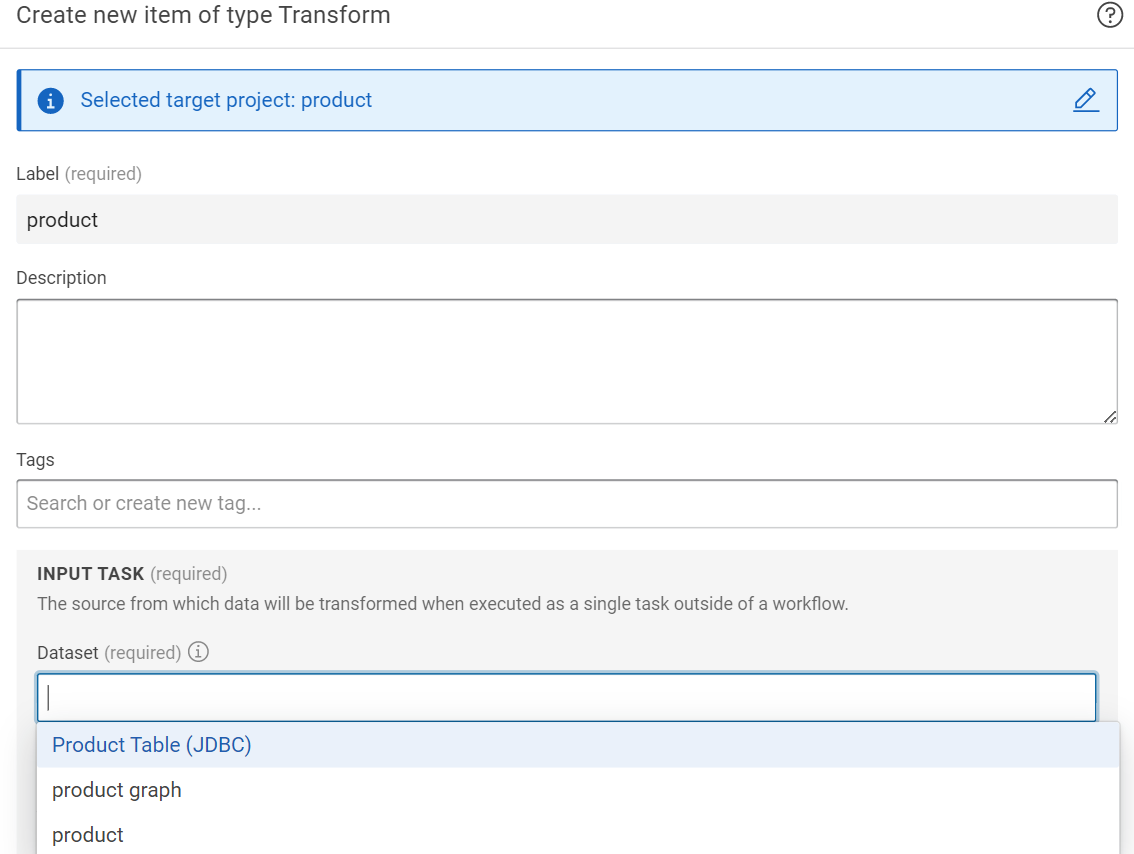Screen dimensions: 1134x854
Task: Click into the Label field containing 'product'
Action: click(566, 220)
